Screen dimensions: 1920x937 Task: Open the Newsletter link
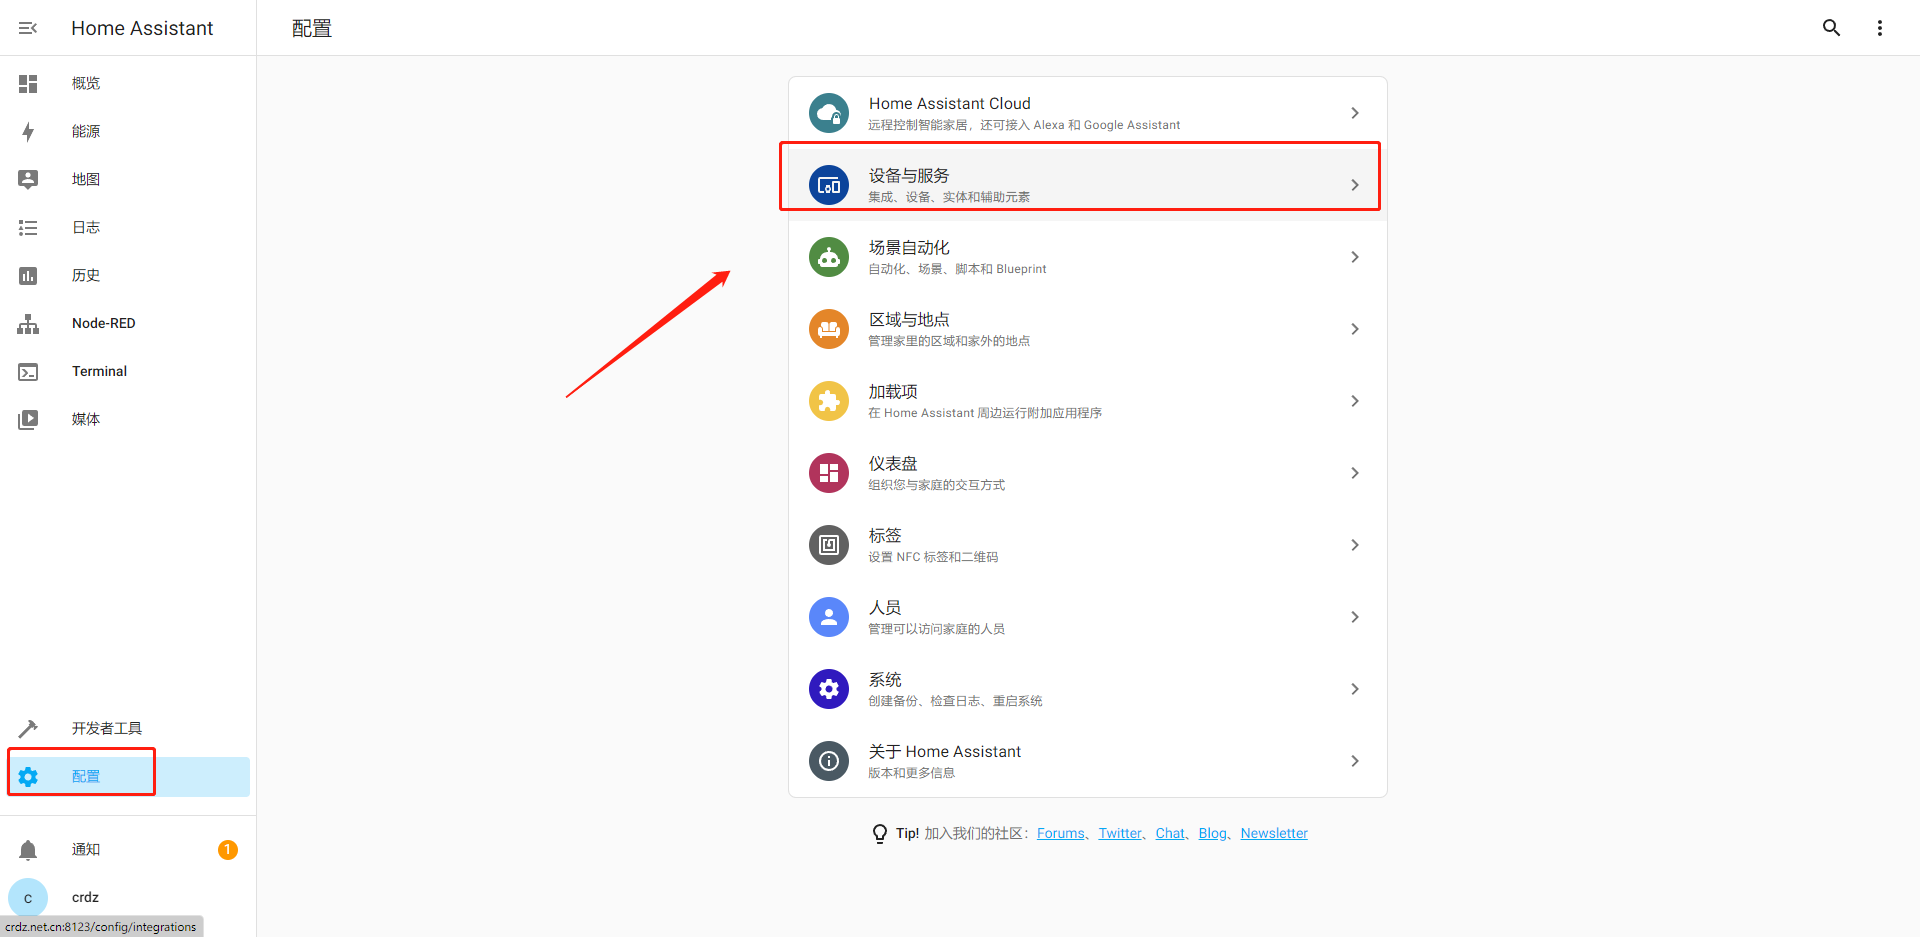tap(1273, 834)
